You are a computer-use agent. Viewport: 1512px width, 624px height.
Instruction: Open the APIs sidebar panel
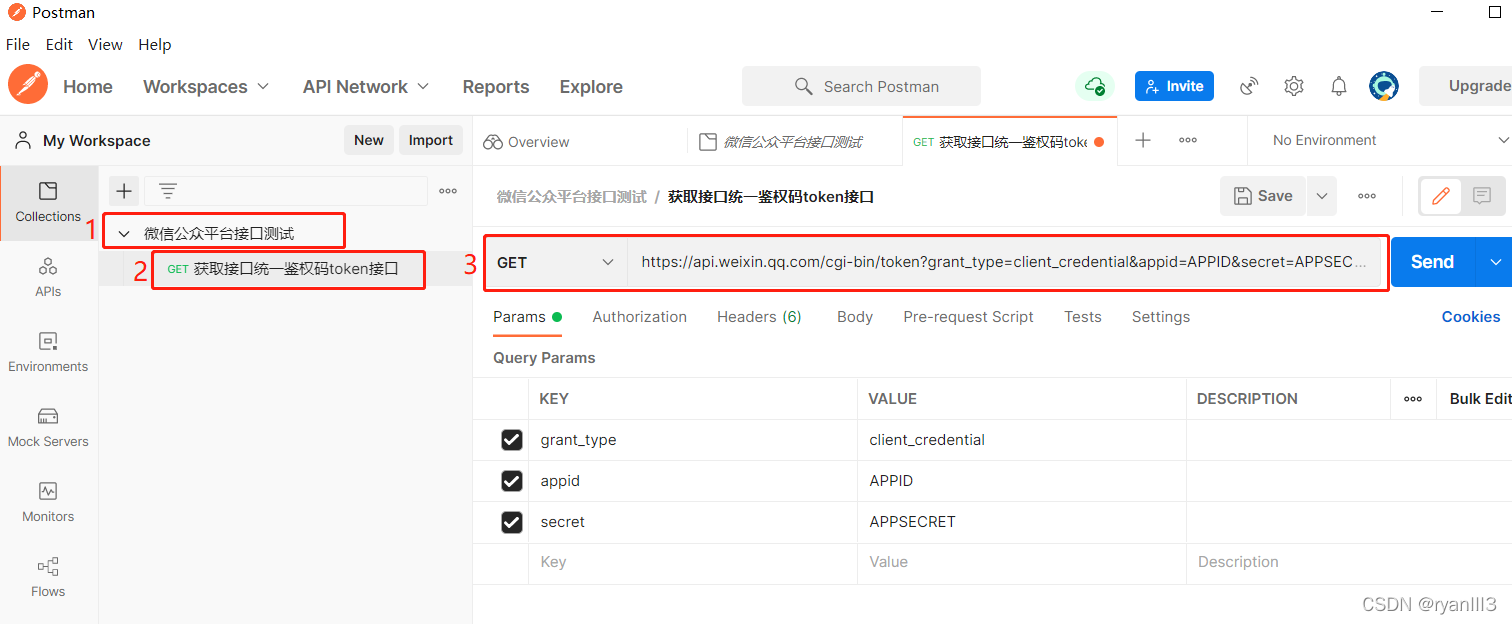(48, 277)
